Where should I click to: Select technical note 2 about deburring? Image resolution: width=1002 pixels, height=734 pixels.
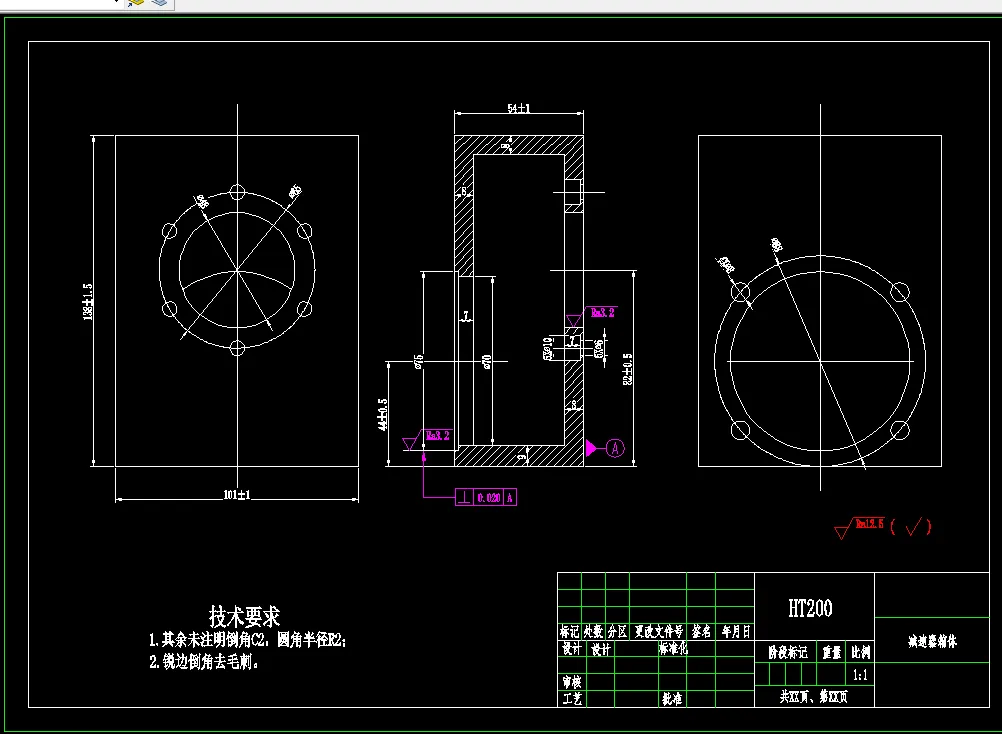point(204,662)
